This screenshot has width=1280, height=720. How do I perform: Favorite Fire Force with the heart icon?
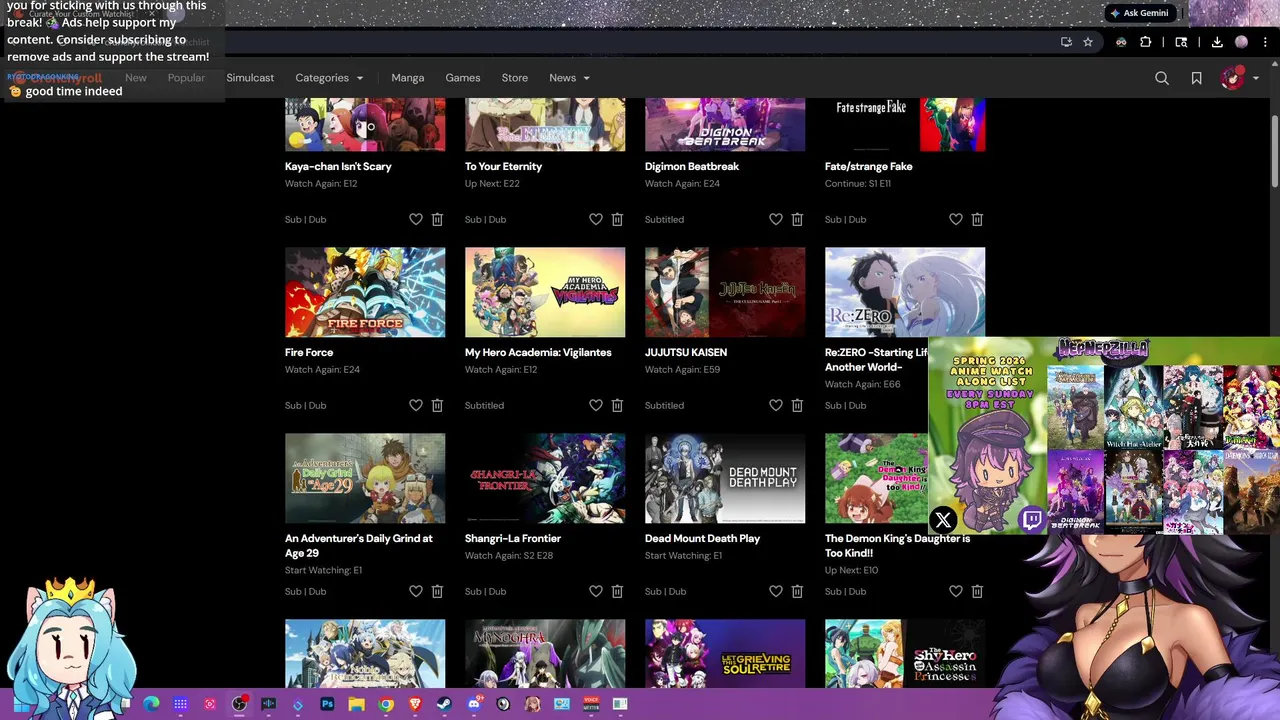coord(416,405)
